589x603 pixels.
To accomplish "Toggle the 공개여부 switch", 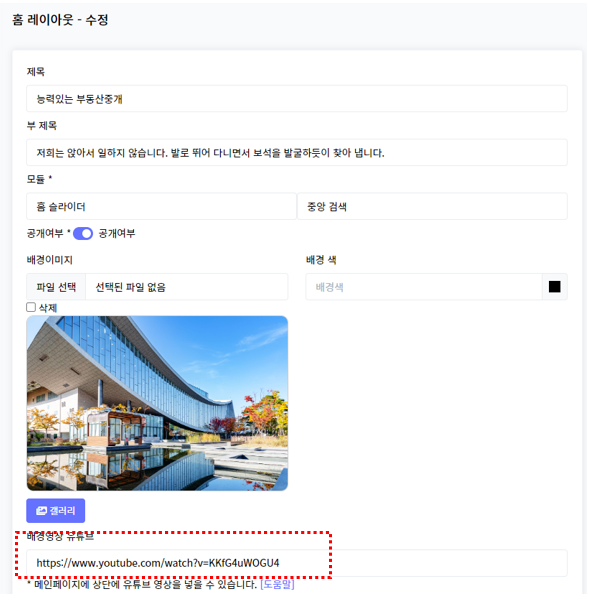I will point(83,233).
